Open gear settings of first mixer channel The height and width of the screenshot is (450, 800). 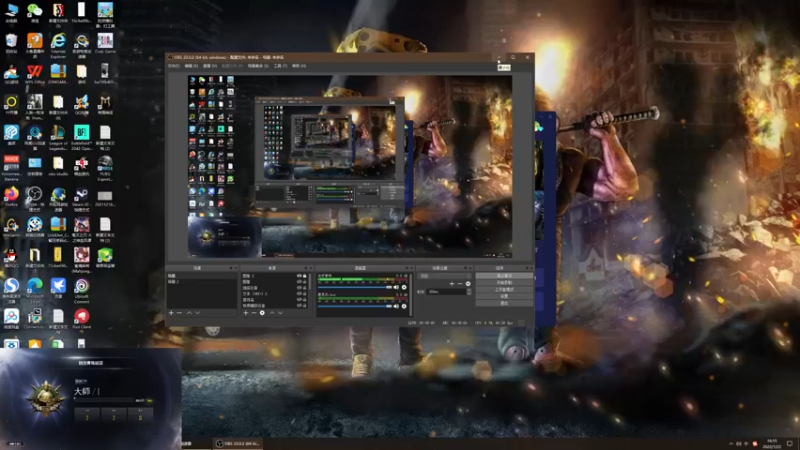pos(404,287)
